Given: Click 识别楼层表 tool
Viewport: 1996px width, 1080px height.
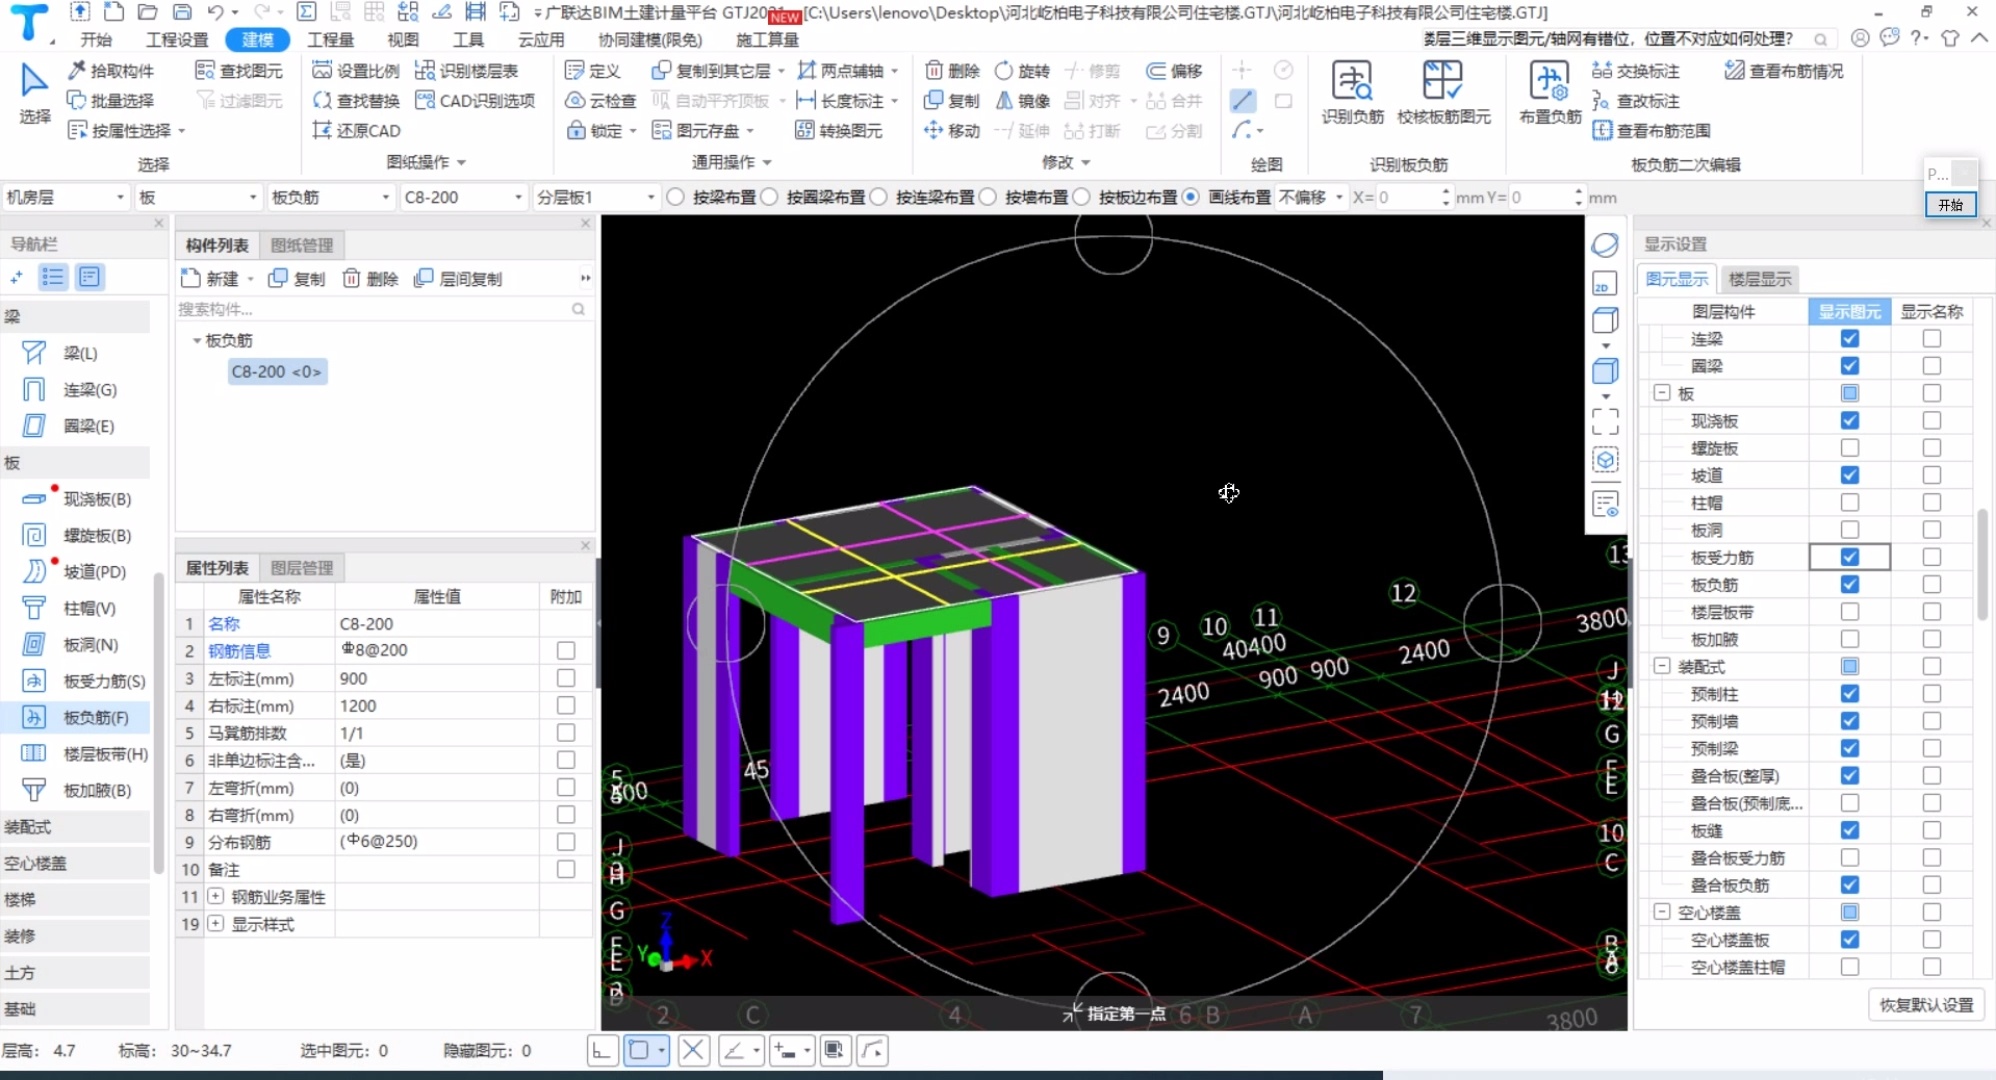Looking at the screenshot, I should [x=466, y=70].
